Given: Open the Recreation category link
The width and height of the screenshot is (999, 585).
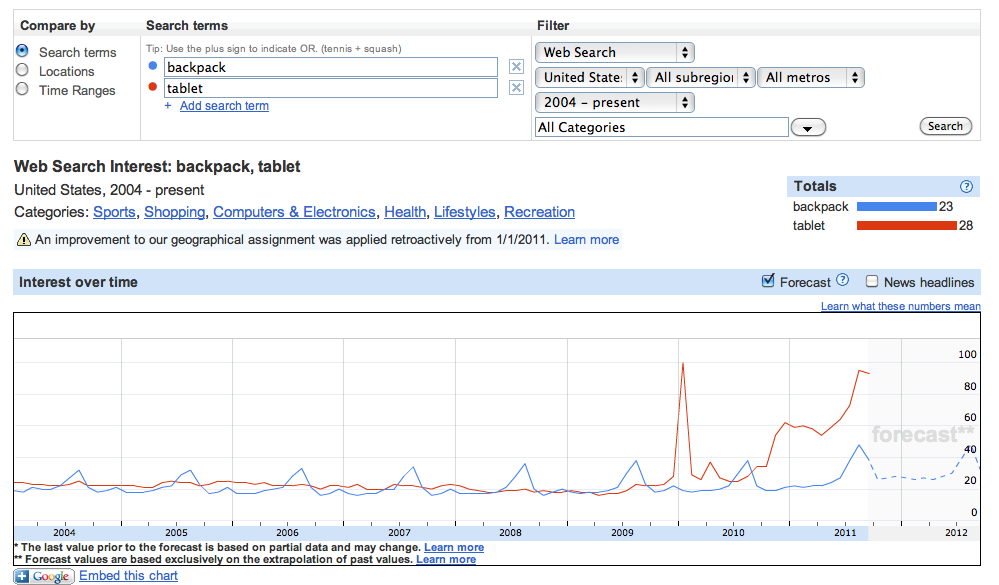Looking at the screenshot, I should click(x=540, y=212).
